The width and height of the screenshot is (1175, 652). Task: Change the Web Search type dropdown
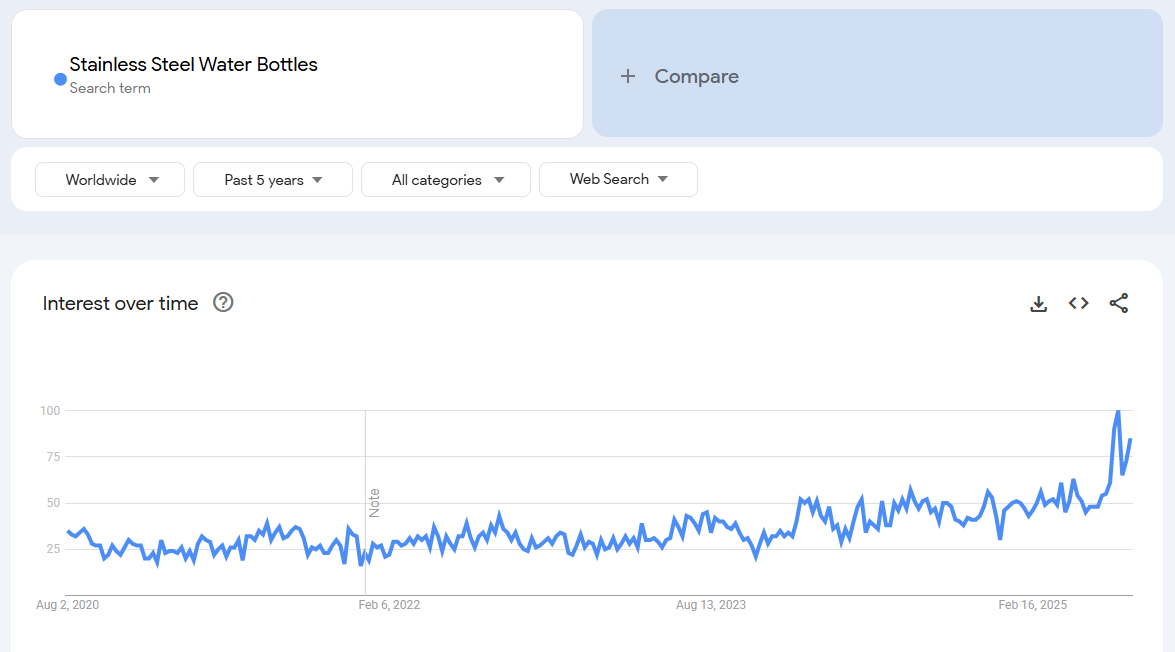coord(618,179)
